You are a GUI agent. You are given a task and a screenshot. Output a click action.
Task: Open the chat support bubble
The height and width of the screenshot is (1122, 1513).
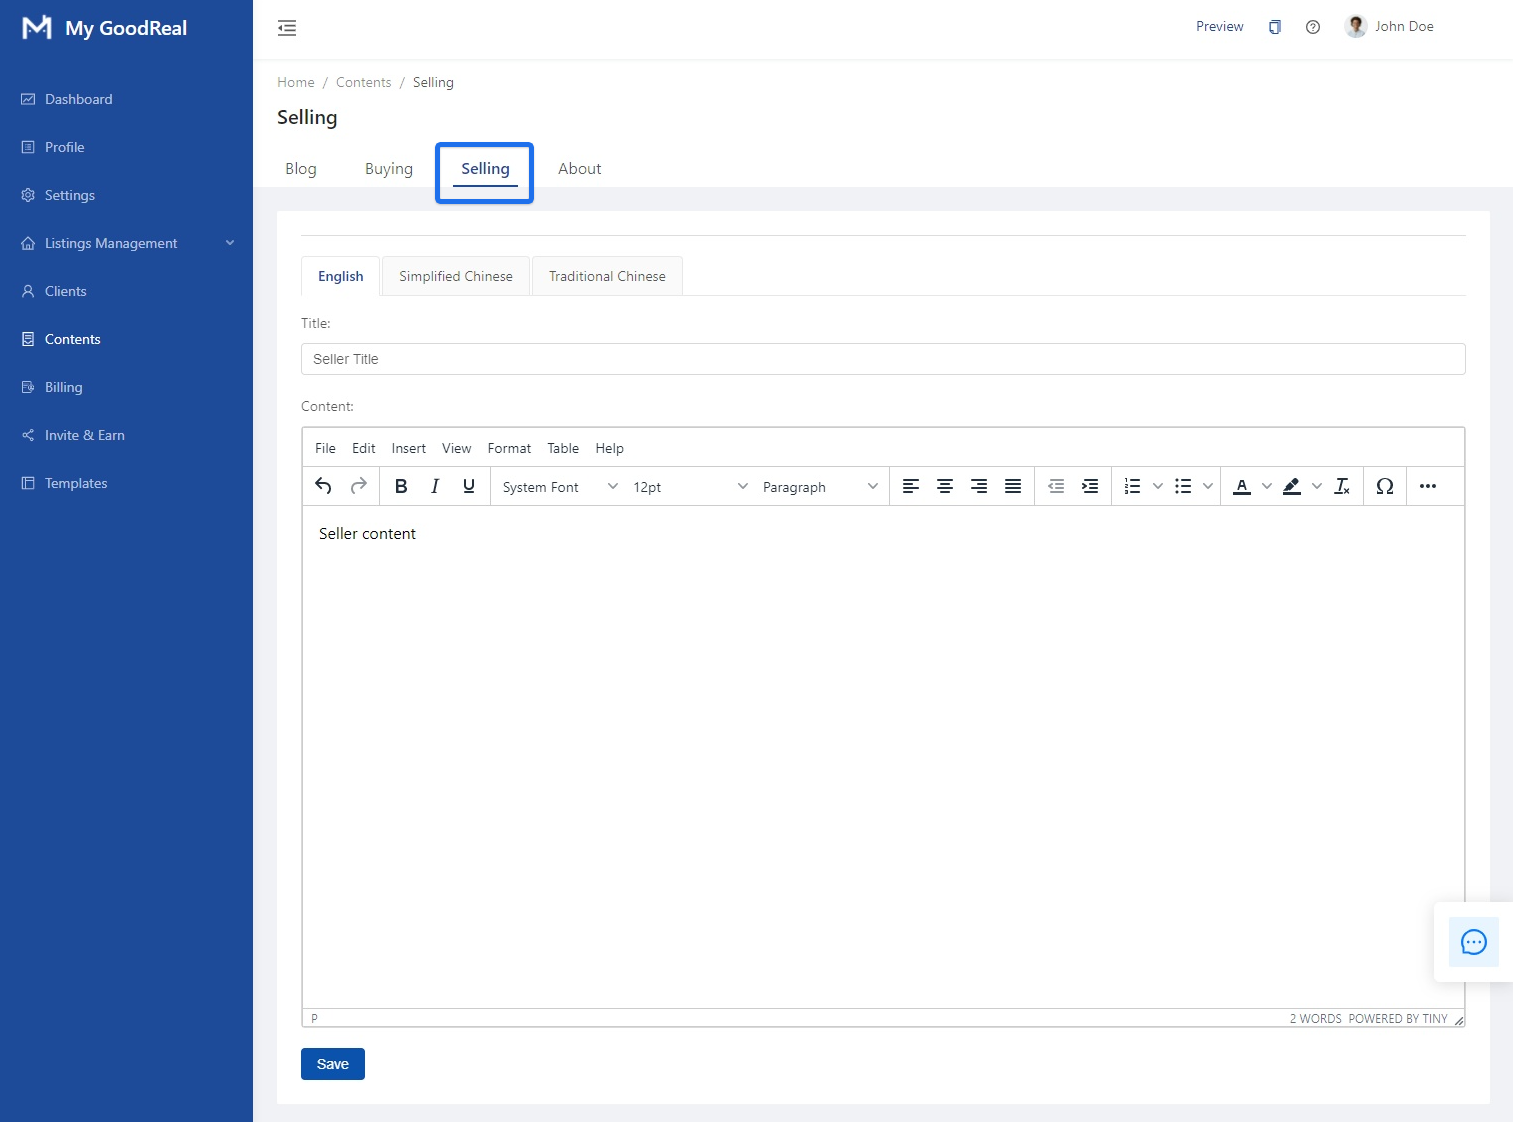click(x=1474, y=942)
